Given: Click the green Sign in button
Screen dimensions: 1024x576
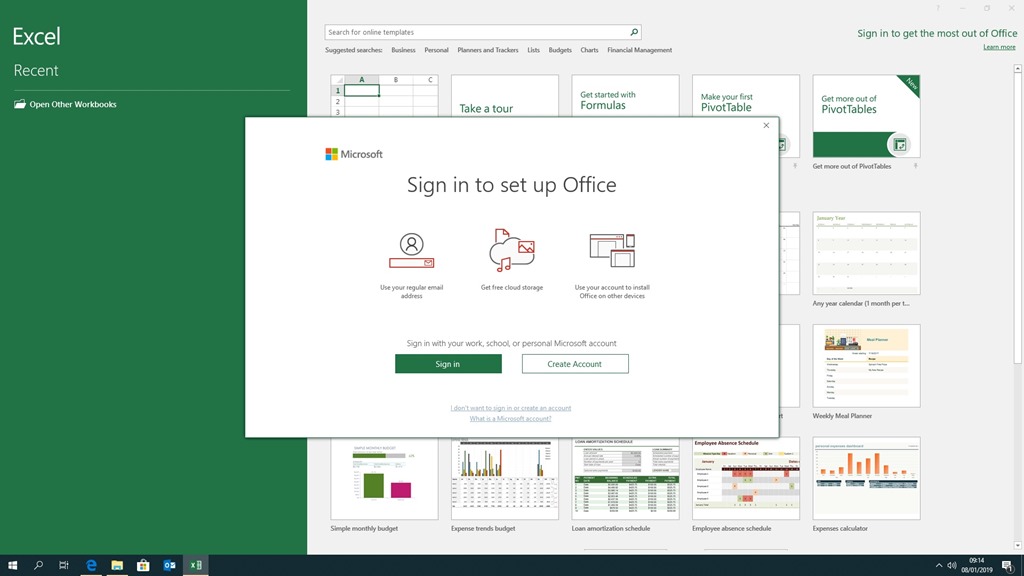Looking at the screenshot, I should 448,364.
